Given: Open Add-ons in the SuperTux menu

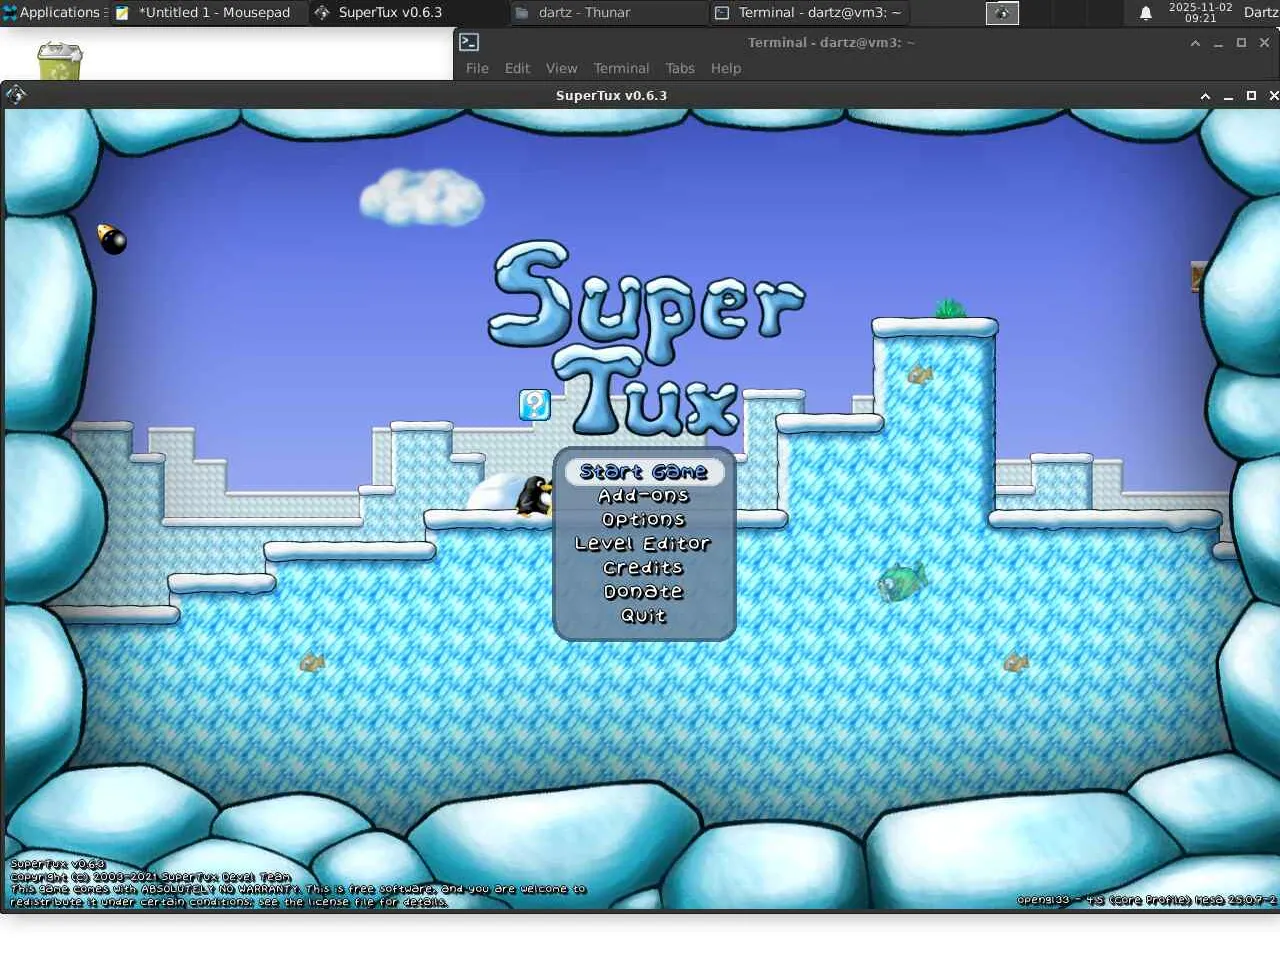Looking at the screenshot, I should point(644,495).
